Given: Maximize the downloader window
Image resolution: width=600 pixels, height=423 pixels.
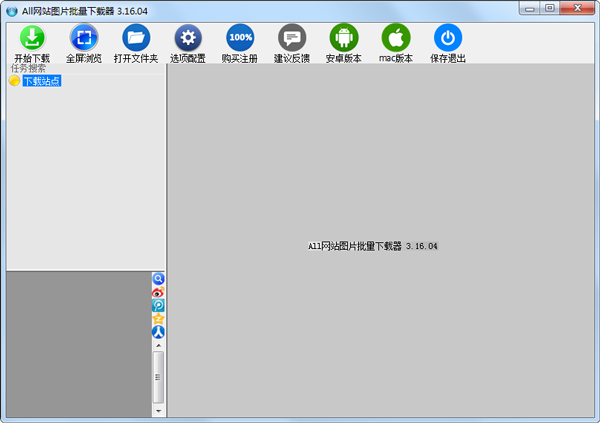Looking at the screenshot, I should tap(549, 8).
